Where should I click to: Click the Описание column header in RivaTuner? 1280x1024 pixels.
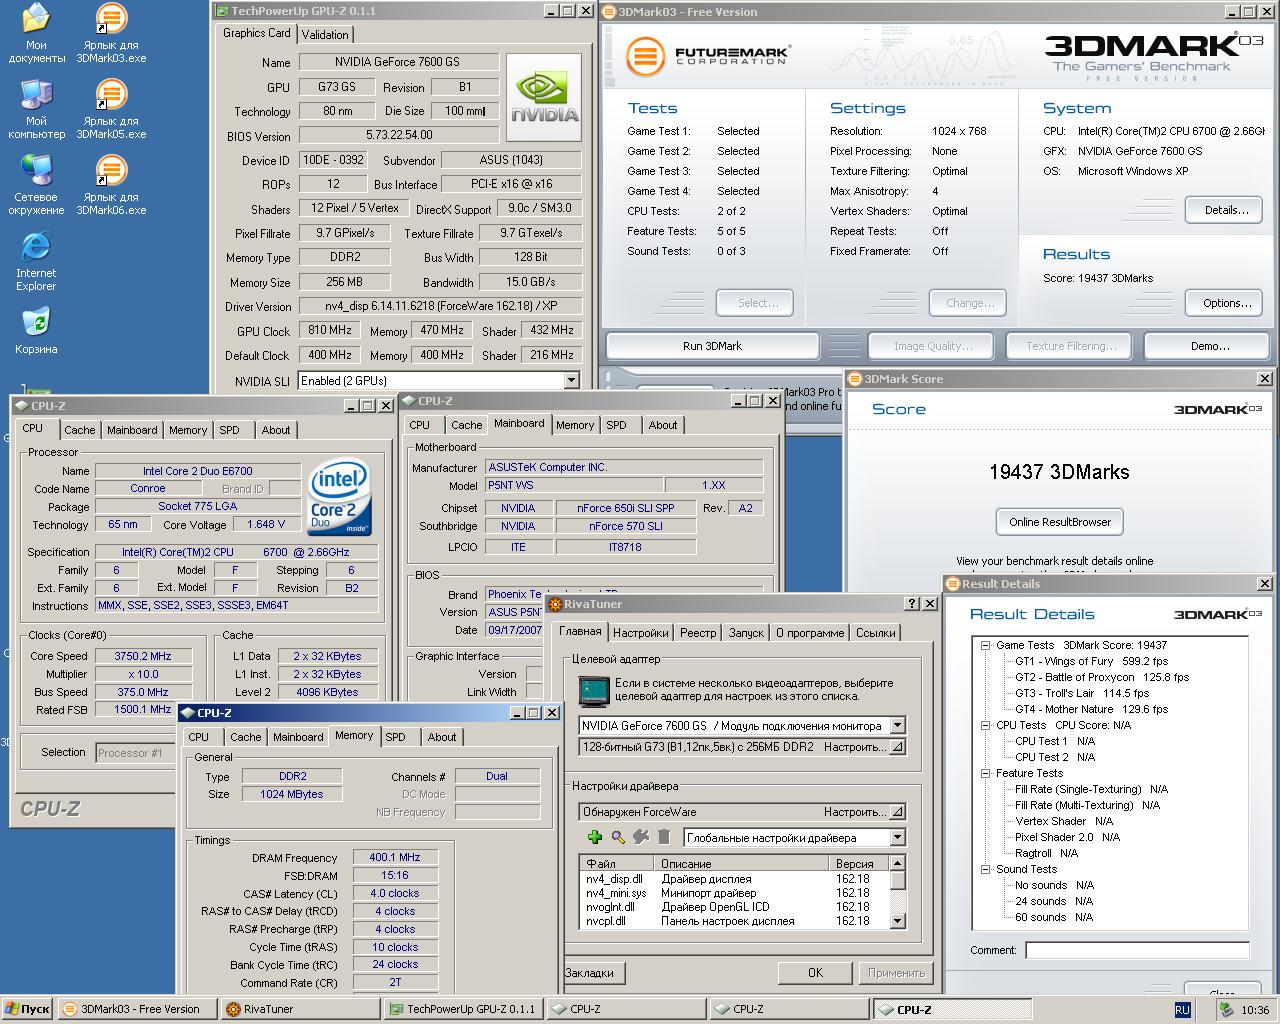click(742, 863)
